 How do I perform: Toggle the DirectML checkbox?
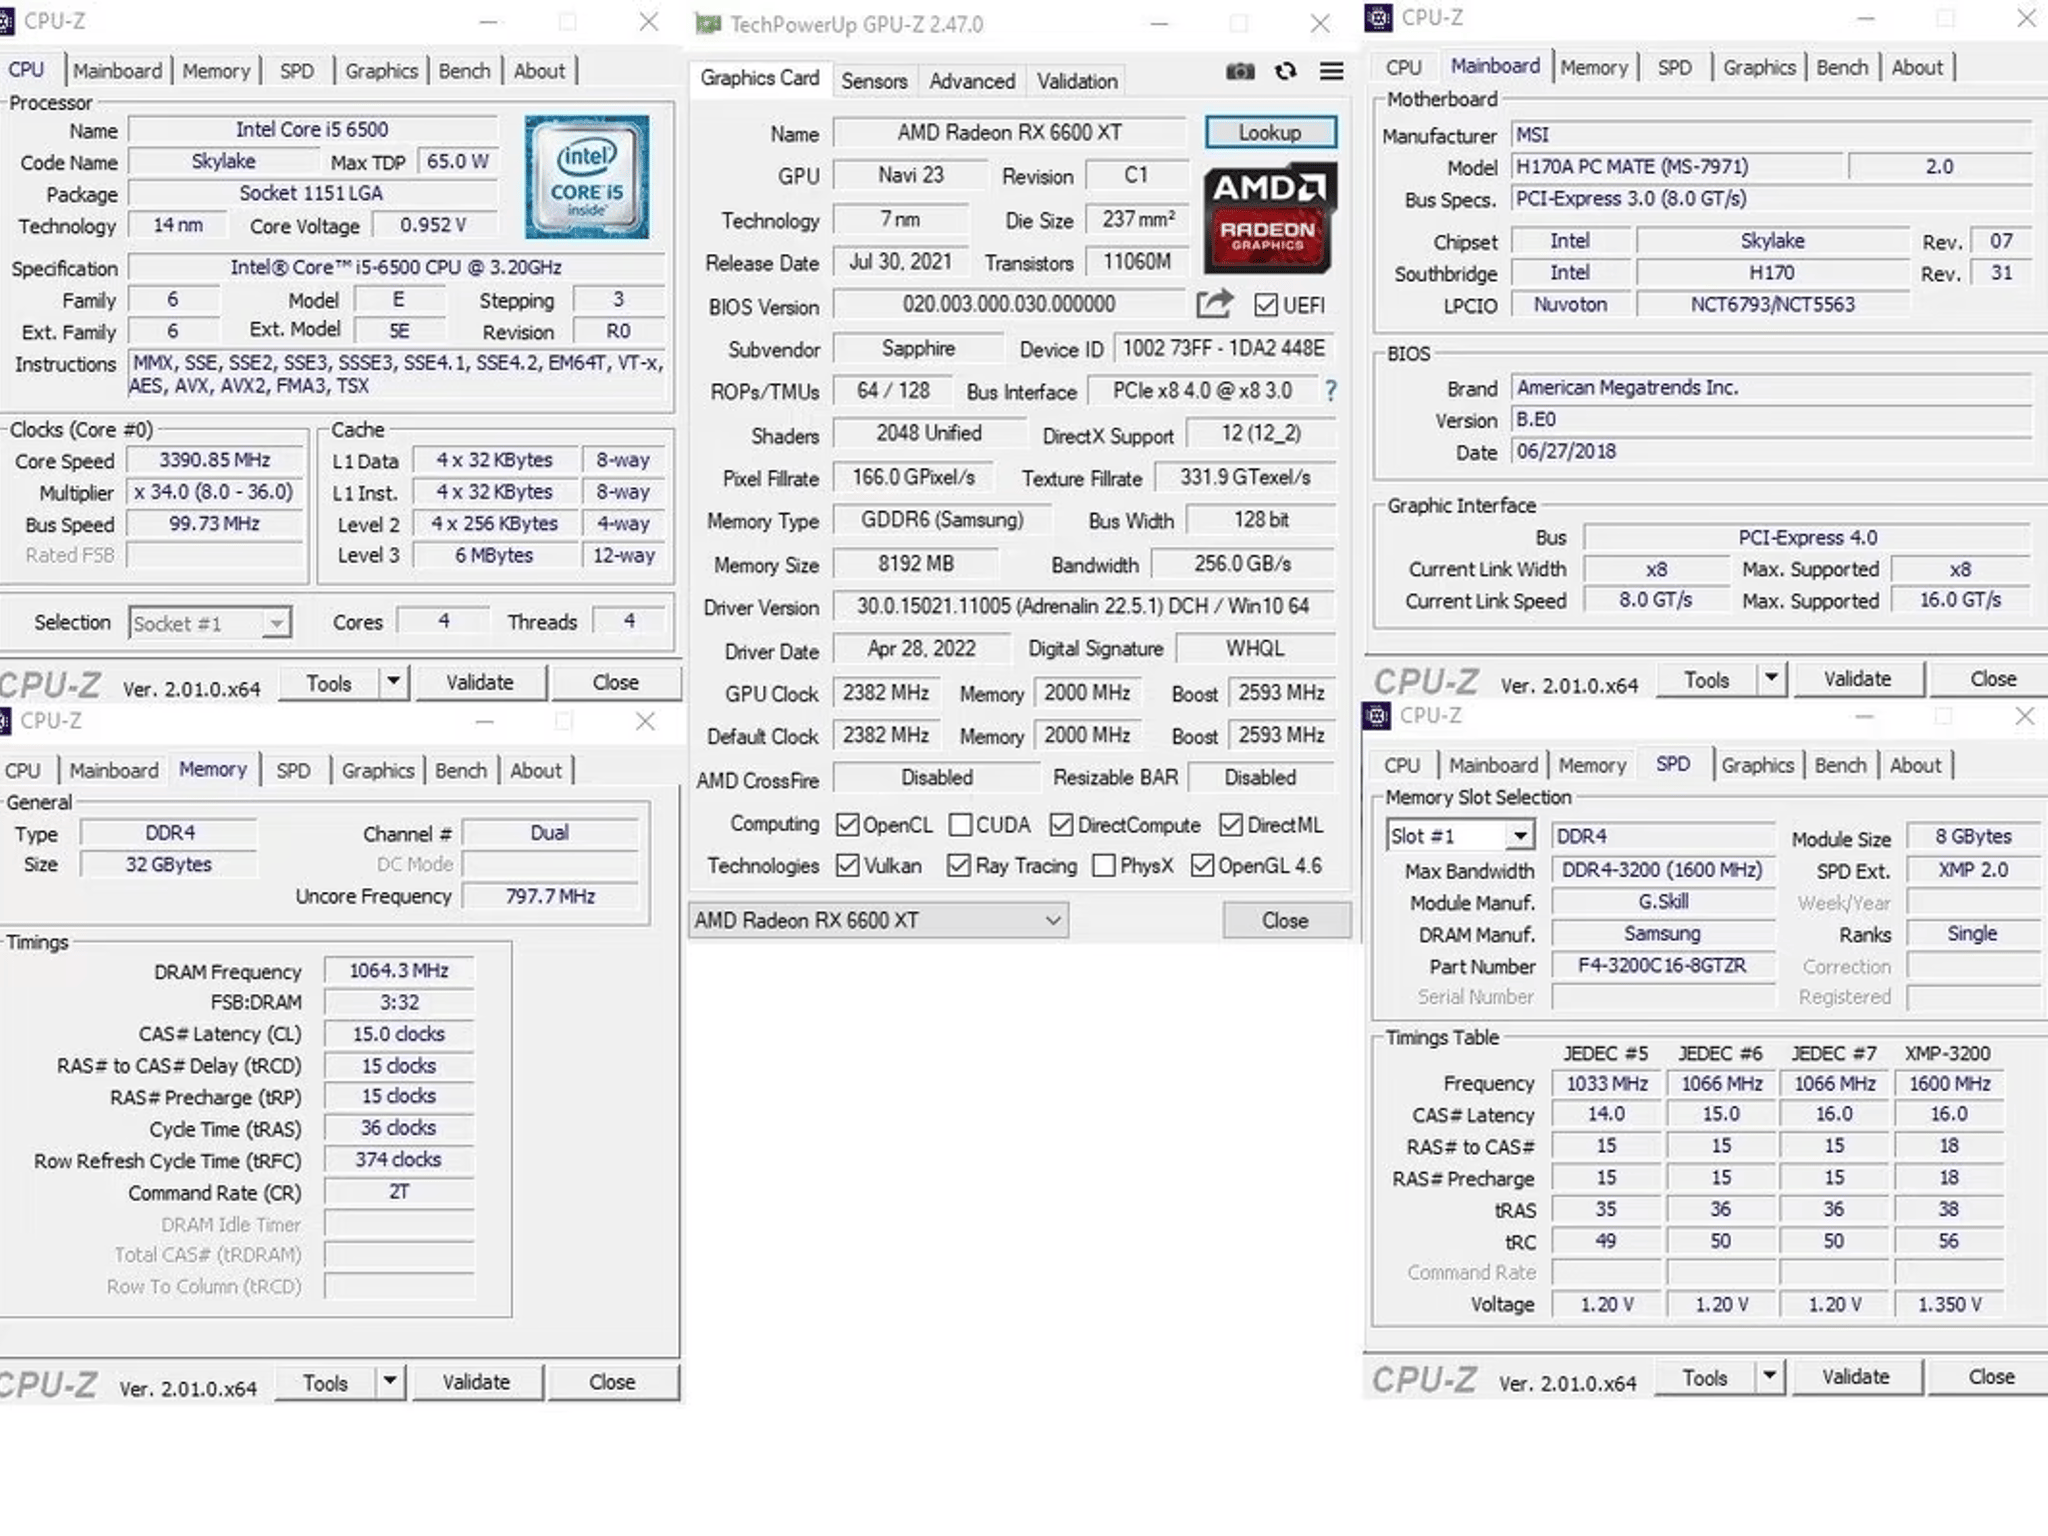[1231, 825]
